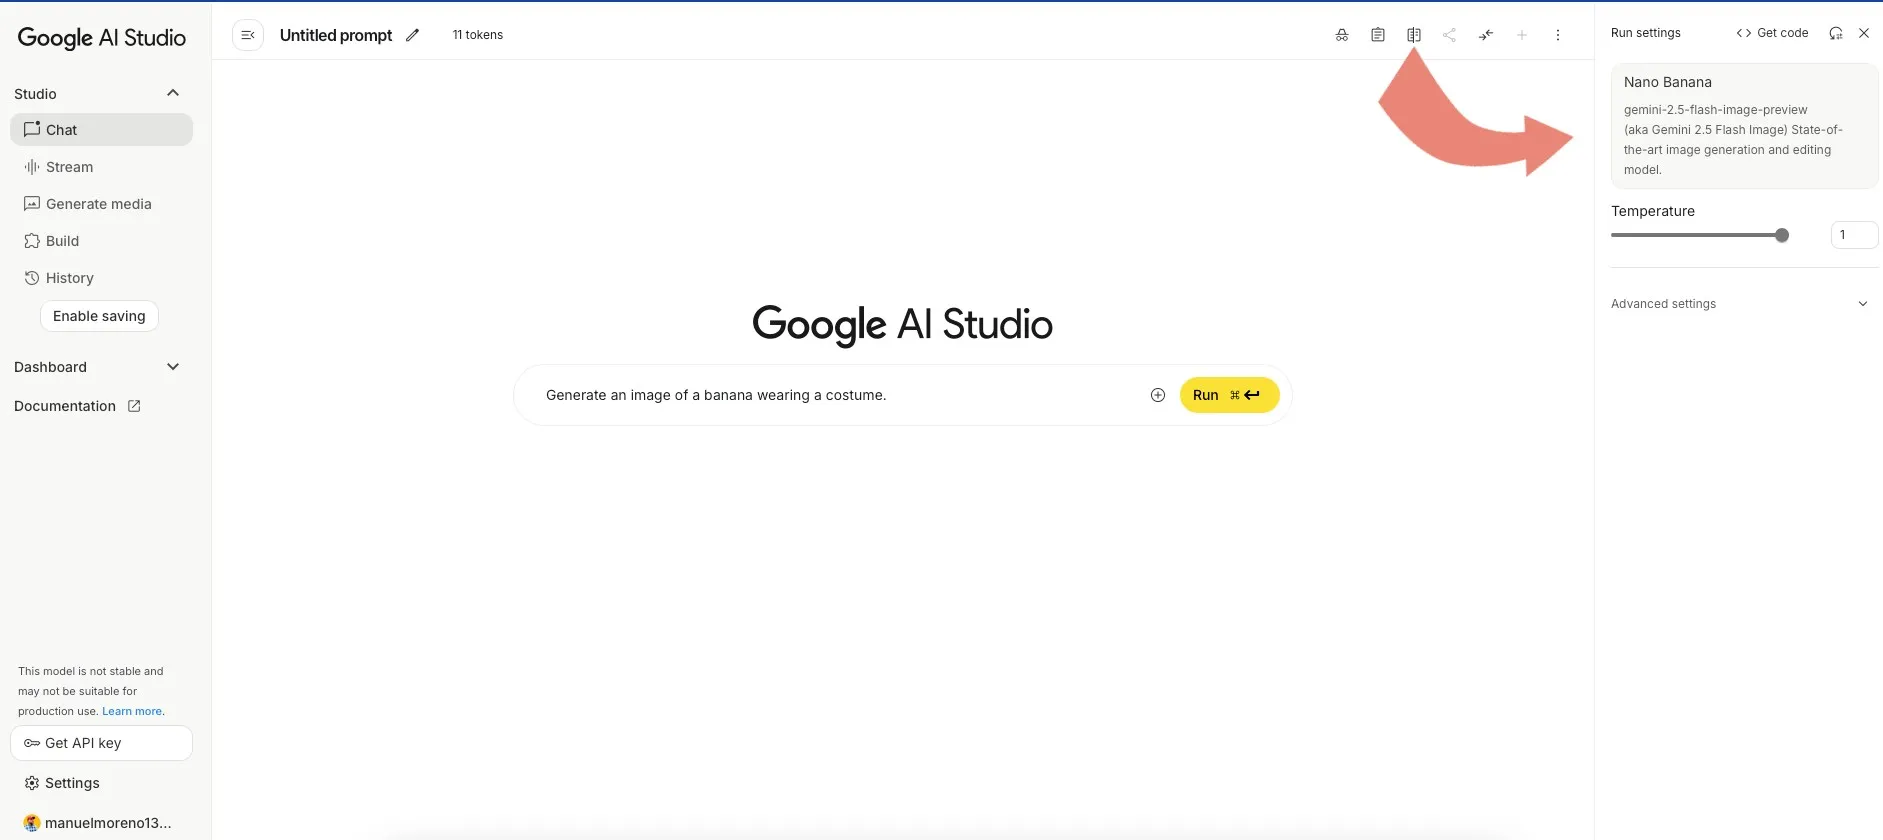This screenshot has height=840, width=1883.
Task: View History in the sidebar
Action: coord(101,278)
